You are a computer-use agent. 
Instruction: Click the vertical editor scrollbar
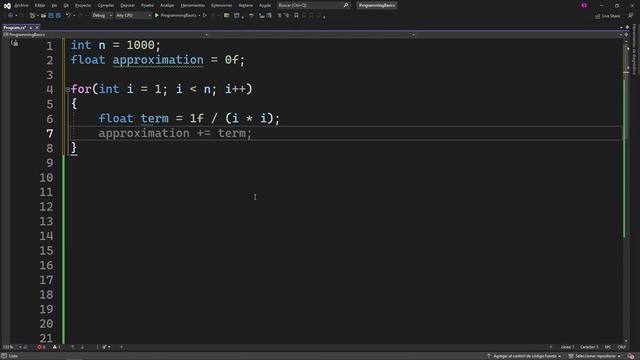tap(626, 190)
